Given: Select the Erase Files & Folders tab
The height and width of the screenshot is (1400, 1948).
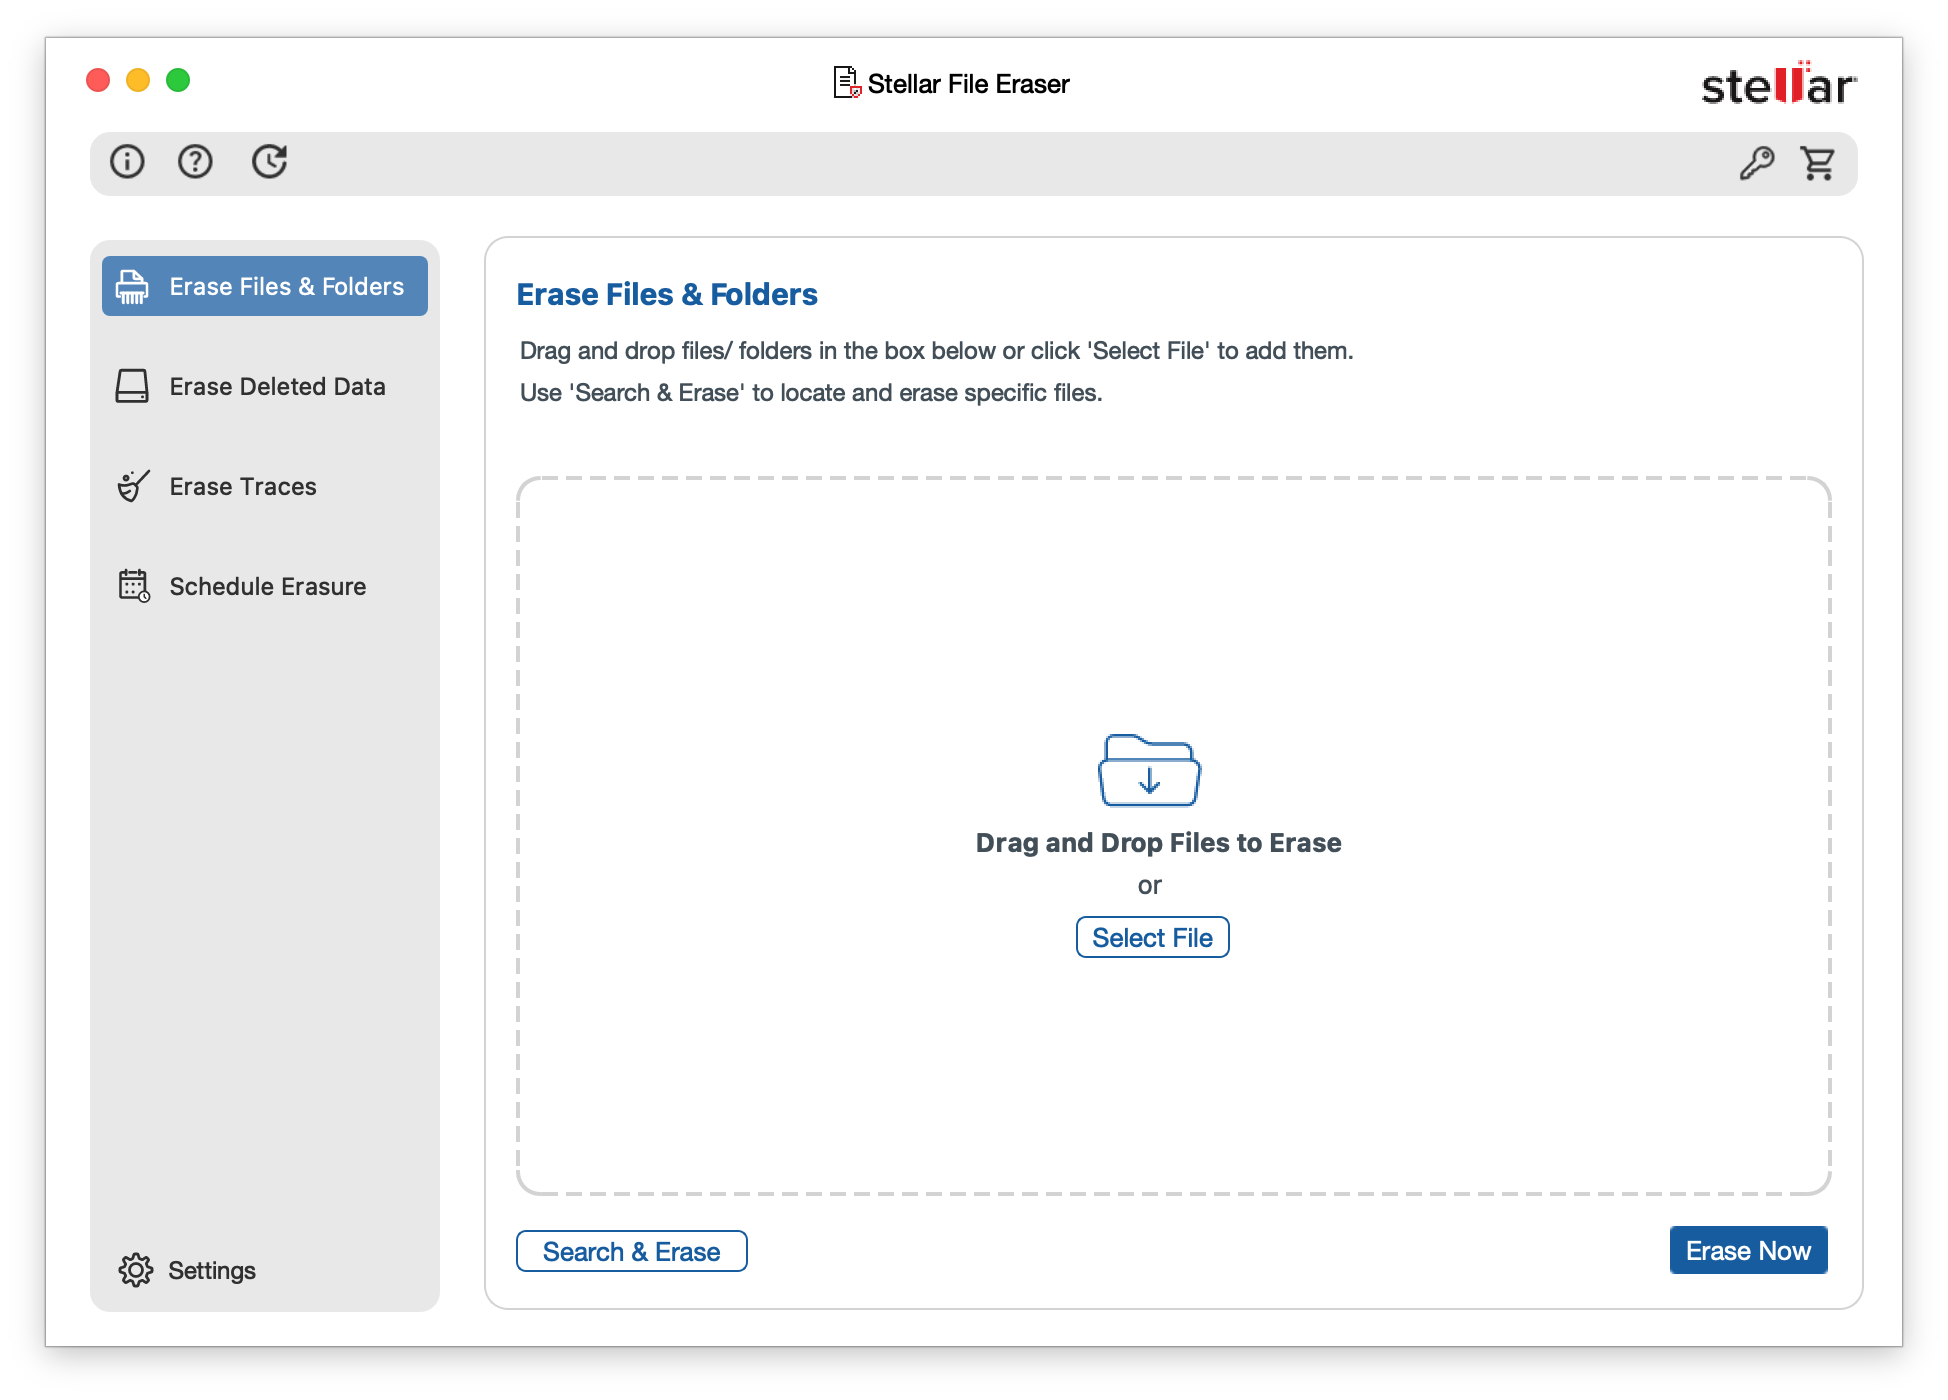Looking at the screenshot, I should coord(286,287).
